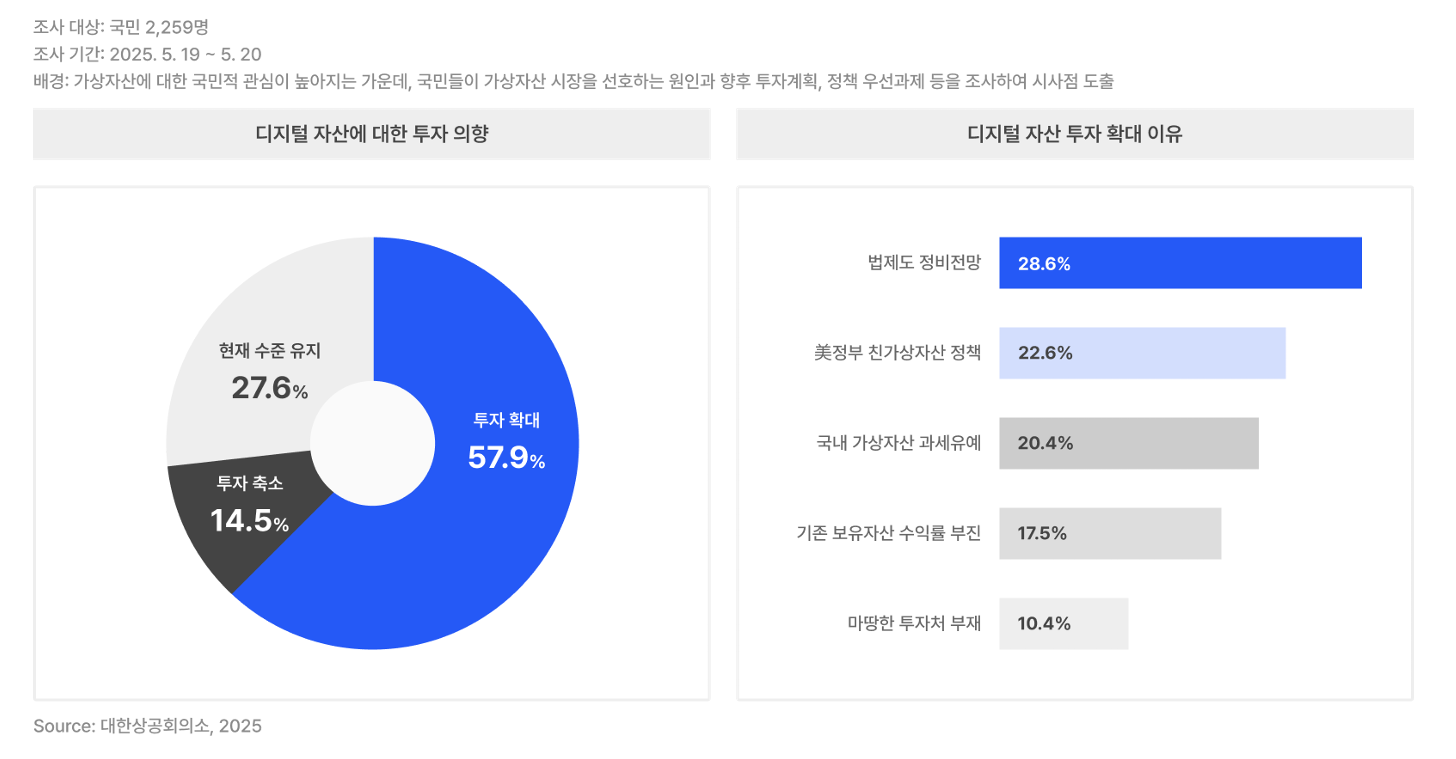Click the 美정부 친가상자산 정책 label
Image resolution: width=1456 pixels, height=759 pixels.
tap(897, 353)
